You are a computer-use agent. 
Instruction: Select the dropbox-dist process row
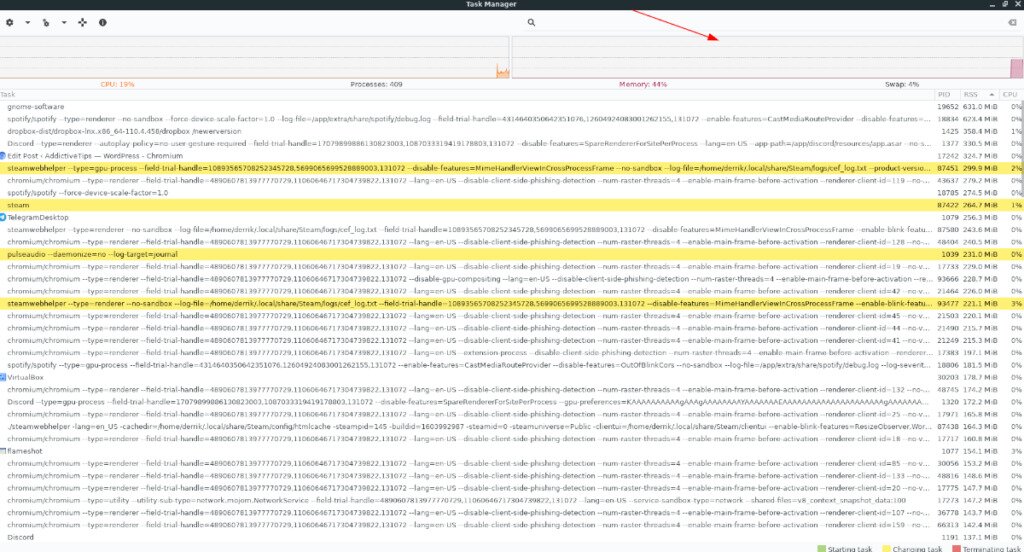coord(512,131)
